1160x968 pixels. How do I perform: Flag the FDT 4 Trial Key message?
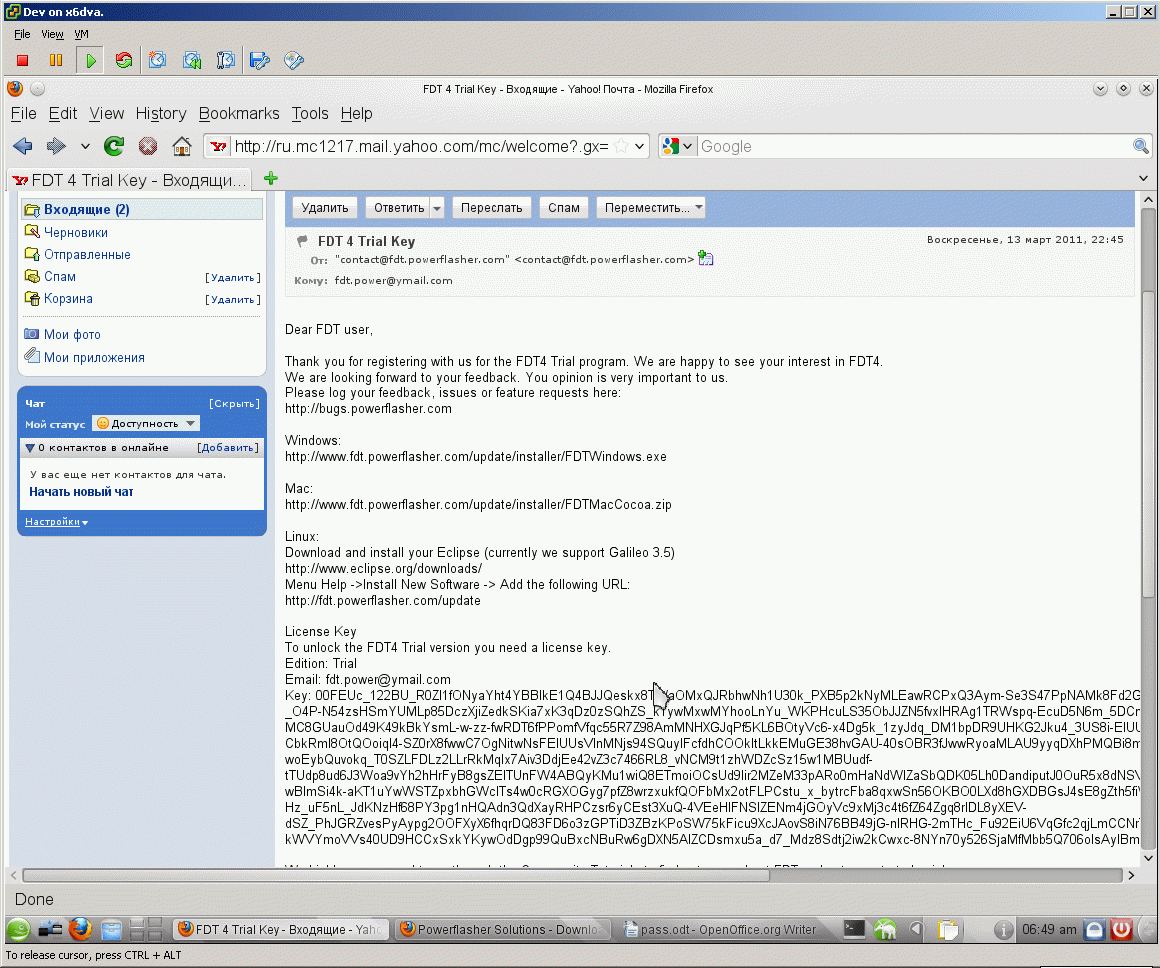(302, 241)
